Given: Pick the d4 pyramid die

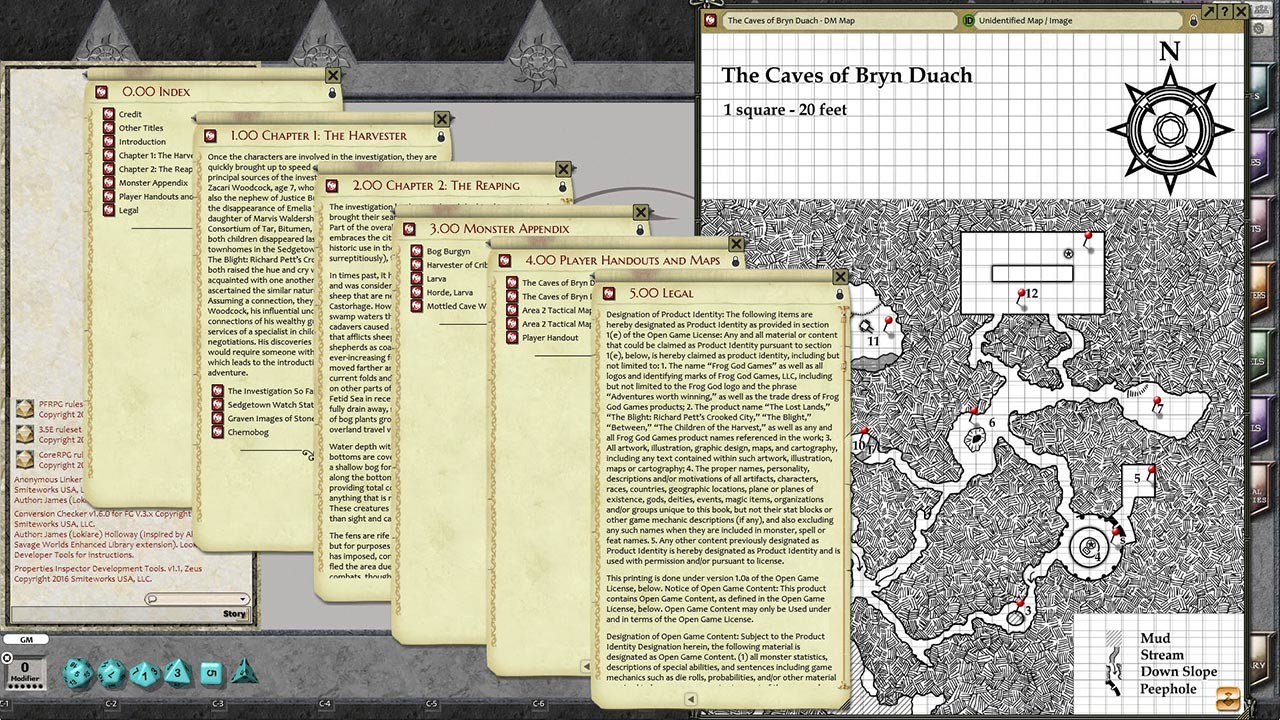Looking at the screenshot, I should [244, 671].
